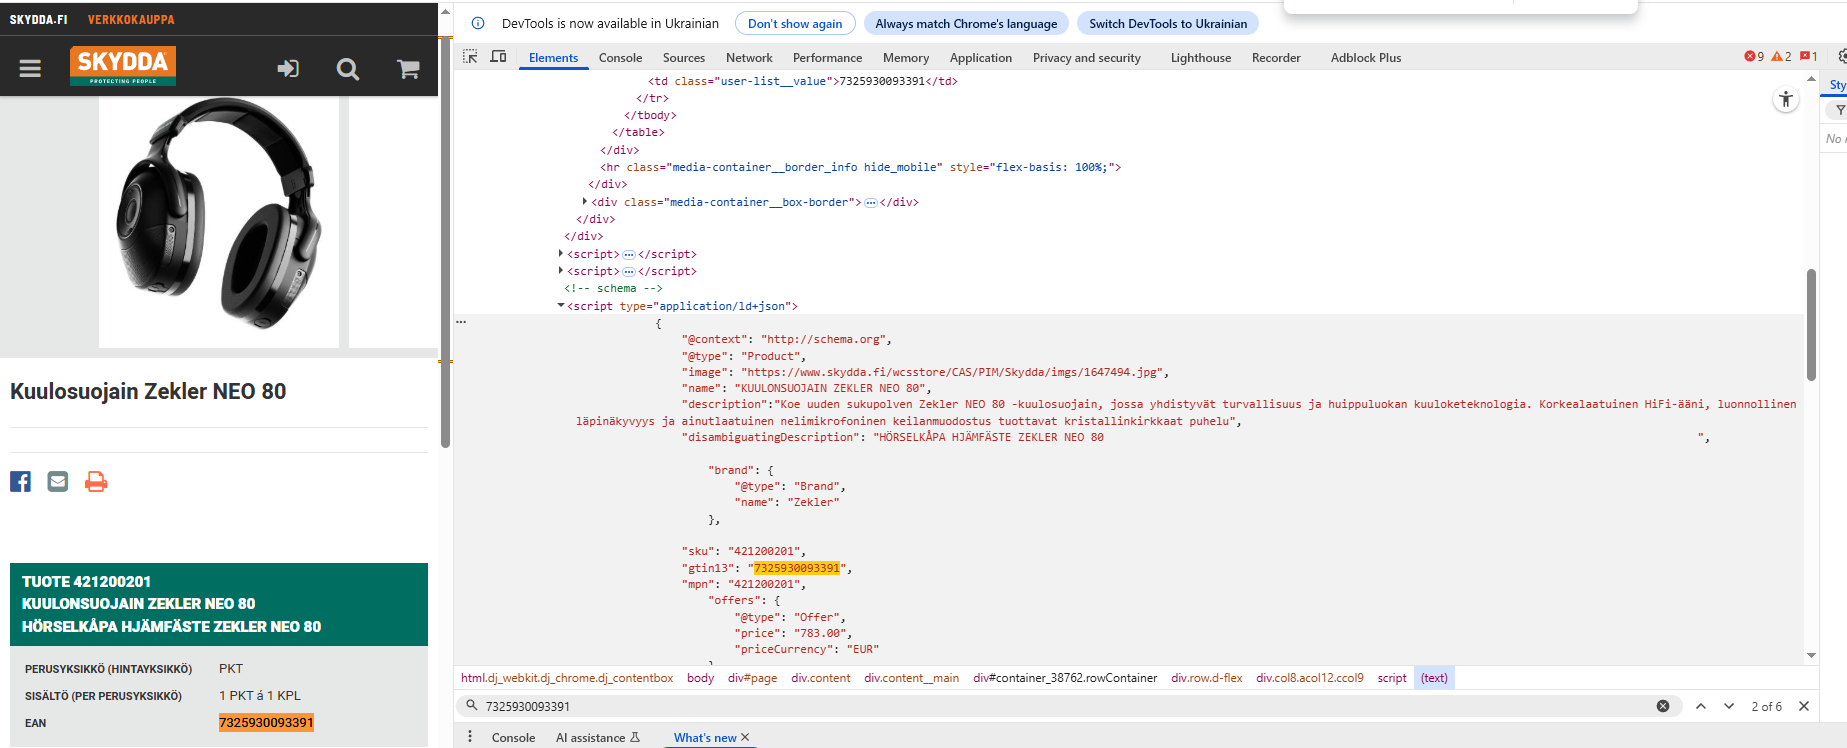
Task: Go to previous search result
Action: coord(1701,706)
